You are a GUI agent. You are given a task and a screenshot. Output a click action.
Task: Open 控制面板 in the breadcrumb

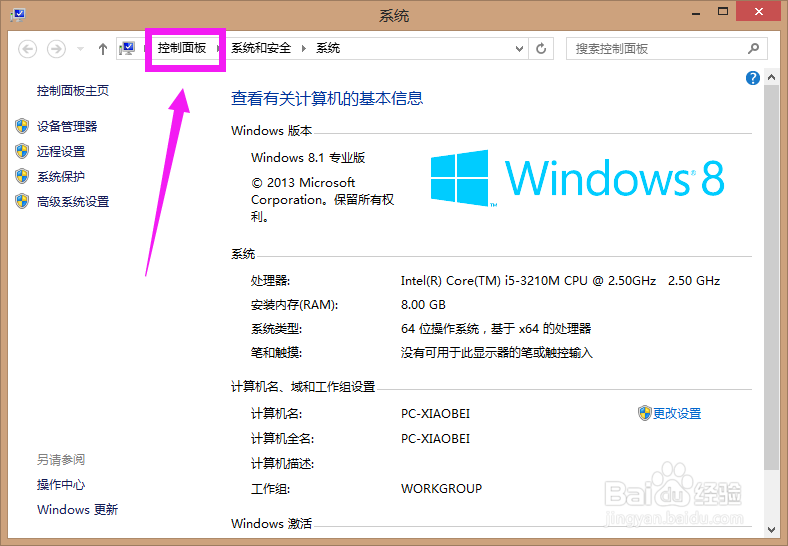(x=182, y=48)
